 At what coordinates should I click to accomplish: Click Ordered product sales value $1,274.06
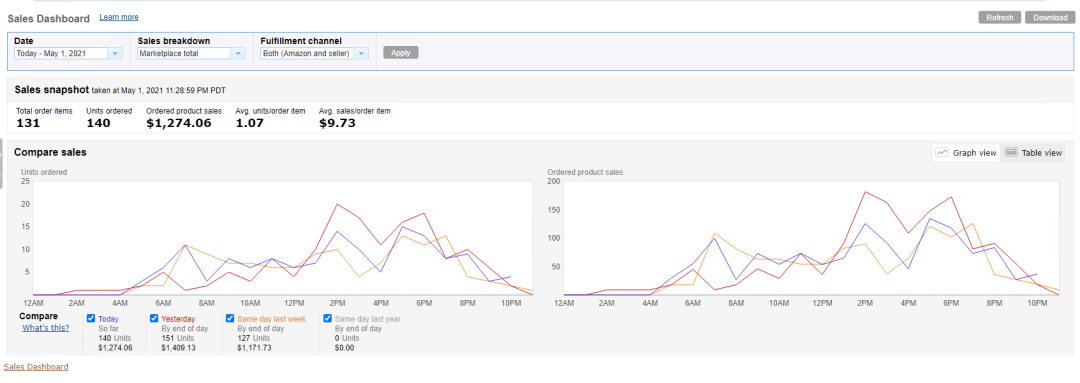(179, 123)
